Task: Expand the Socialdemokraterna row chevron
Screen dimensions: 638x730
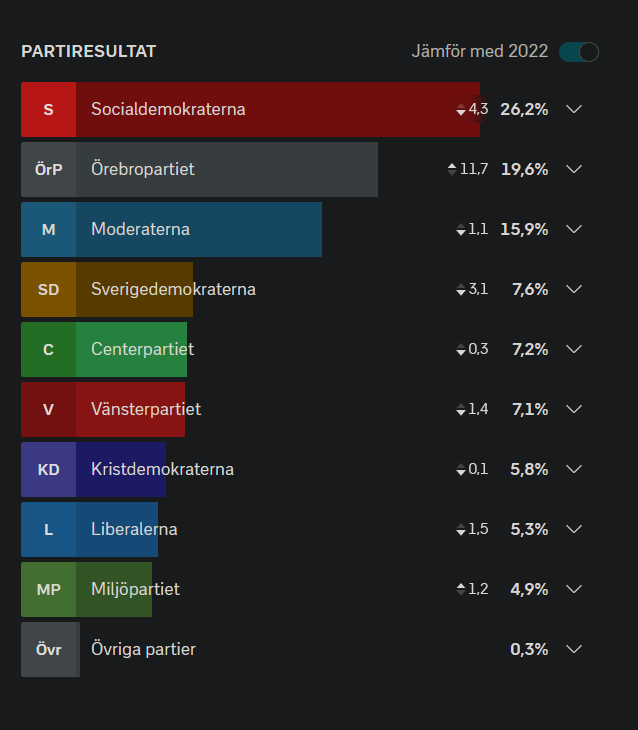Action: point(574,109)
